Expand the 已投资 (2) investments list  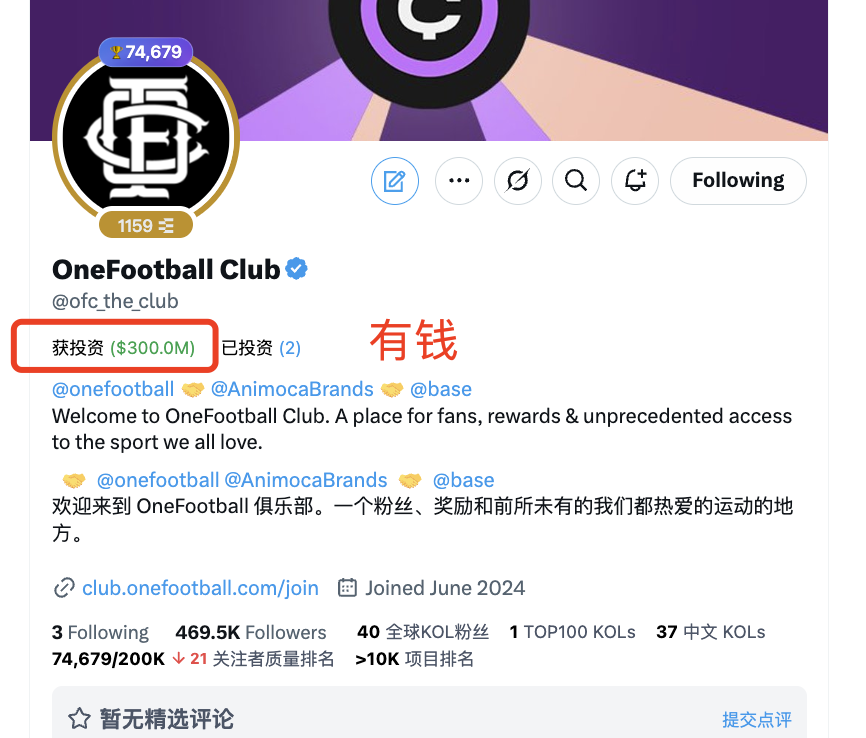tap(261, 348)
